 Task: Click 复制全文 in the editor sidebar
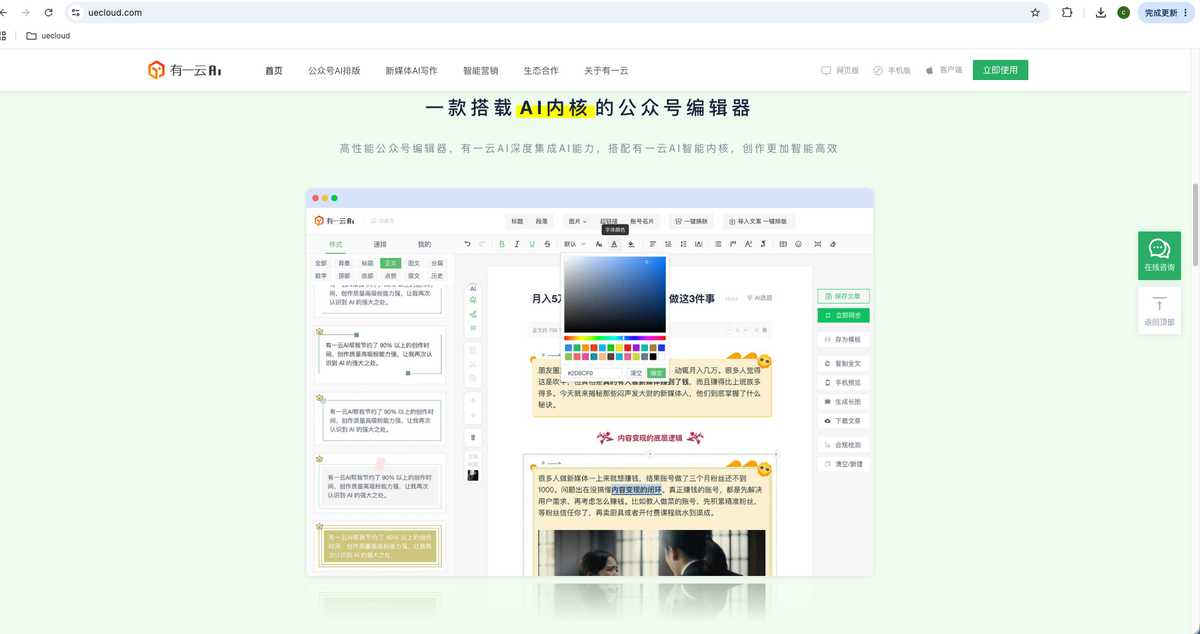pos(841,364)
